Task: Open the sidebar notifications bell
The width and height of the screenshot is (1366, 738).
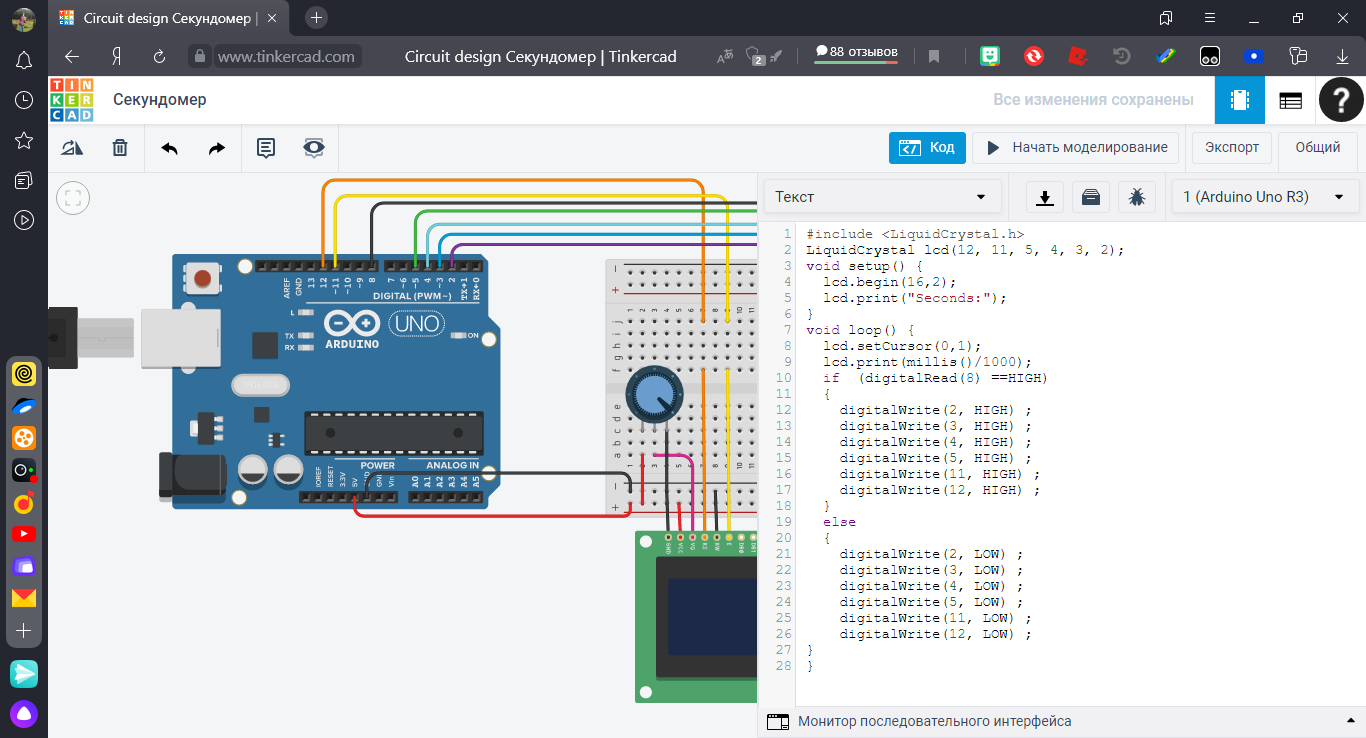Action: [24, 60]
